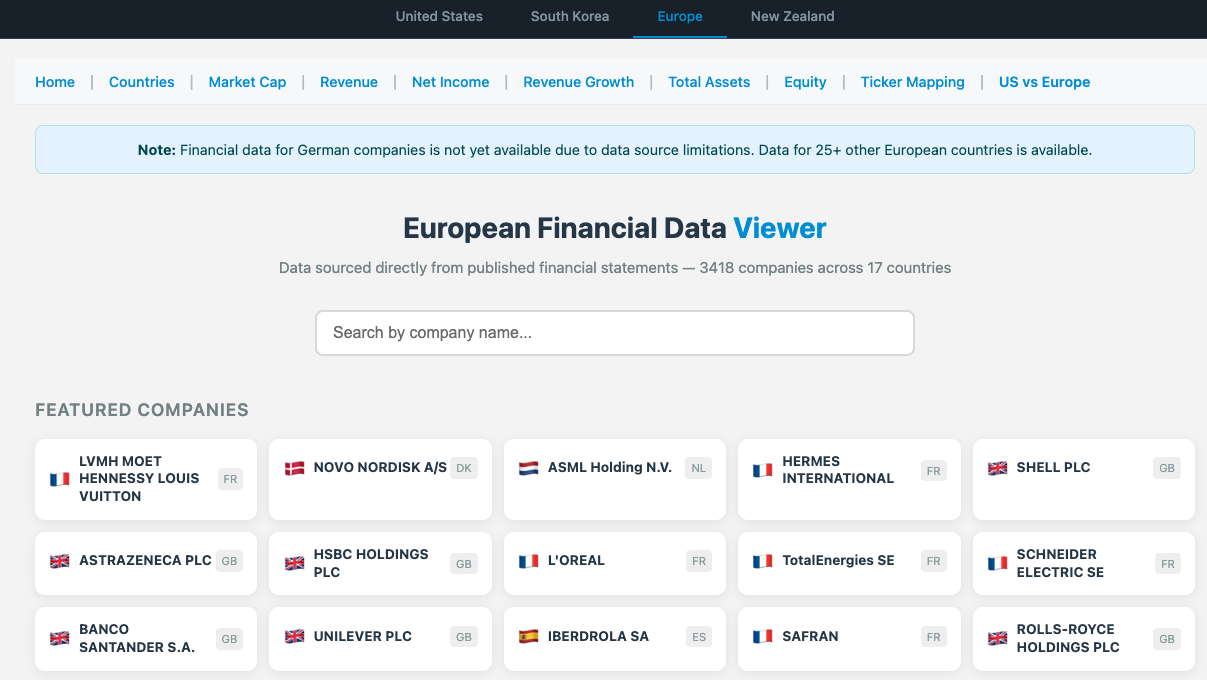Open the Net Income page
1207x680 pixels.
pyautogui.click(x=451, y=82)
